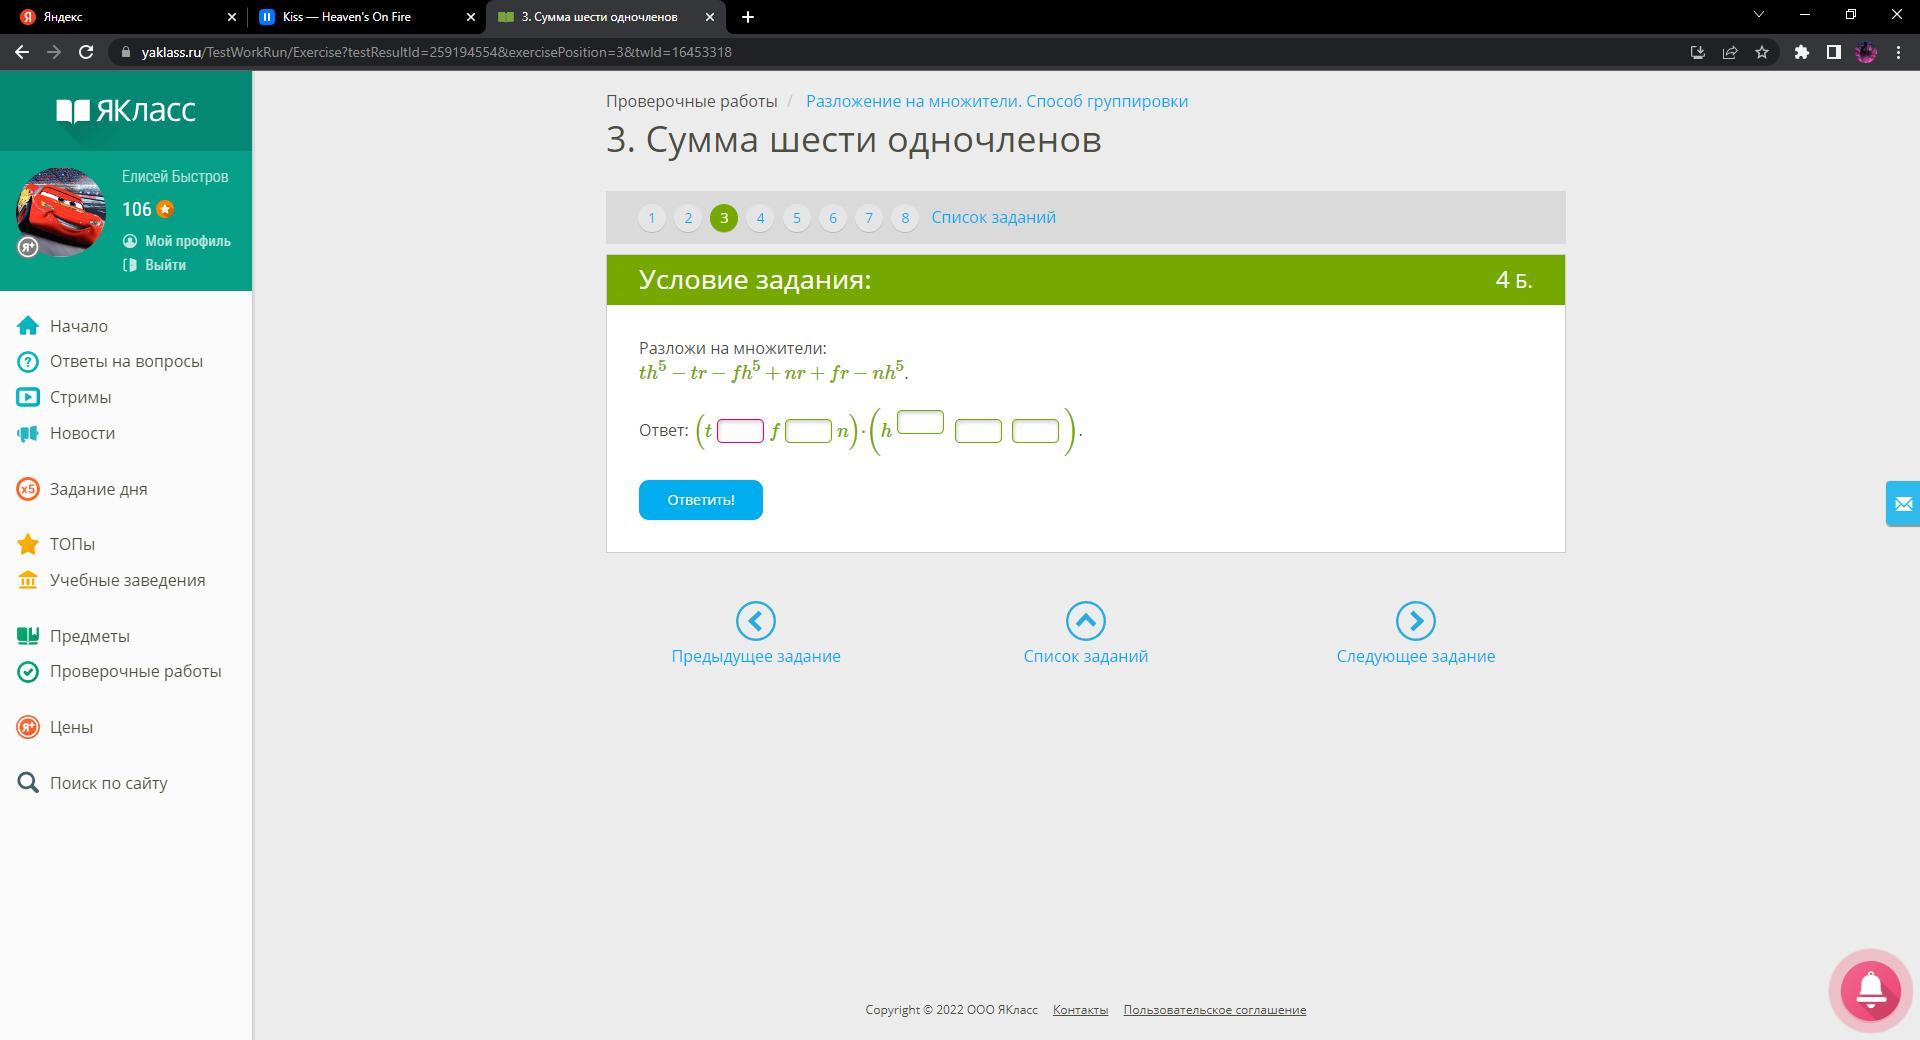
Task: Reload the page
Action: tap(86, 52)
